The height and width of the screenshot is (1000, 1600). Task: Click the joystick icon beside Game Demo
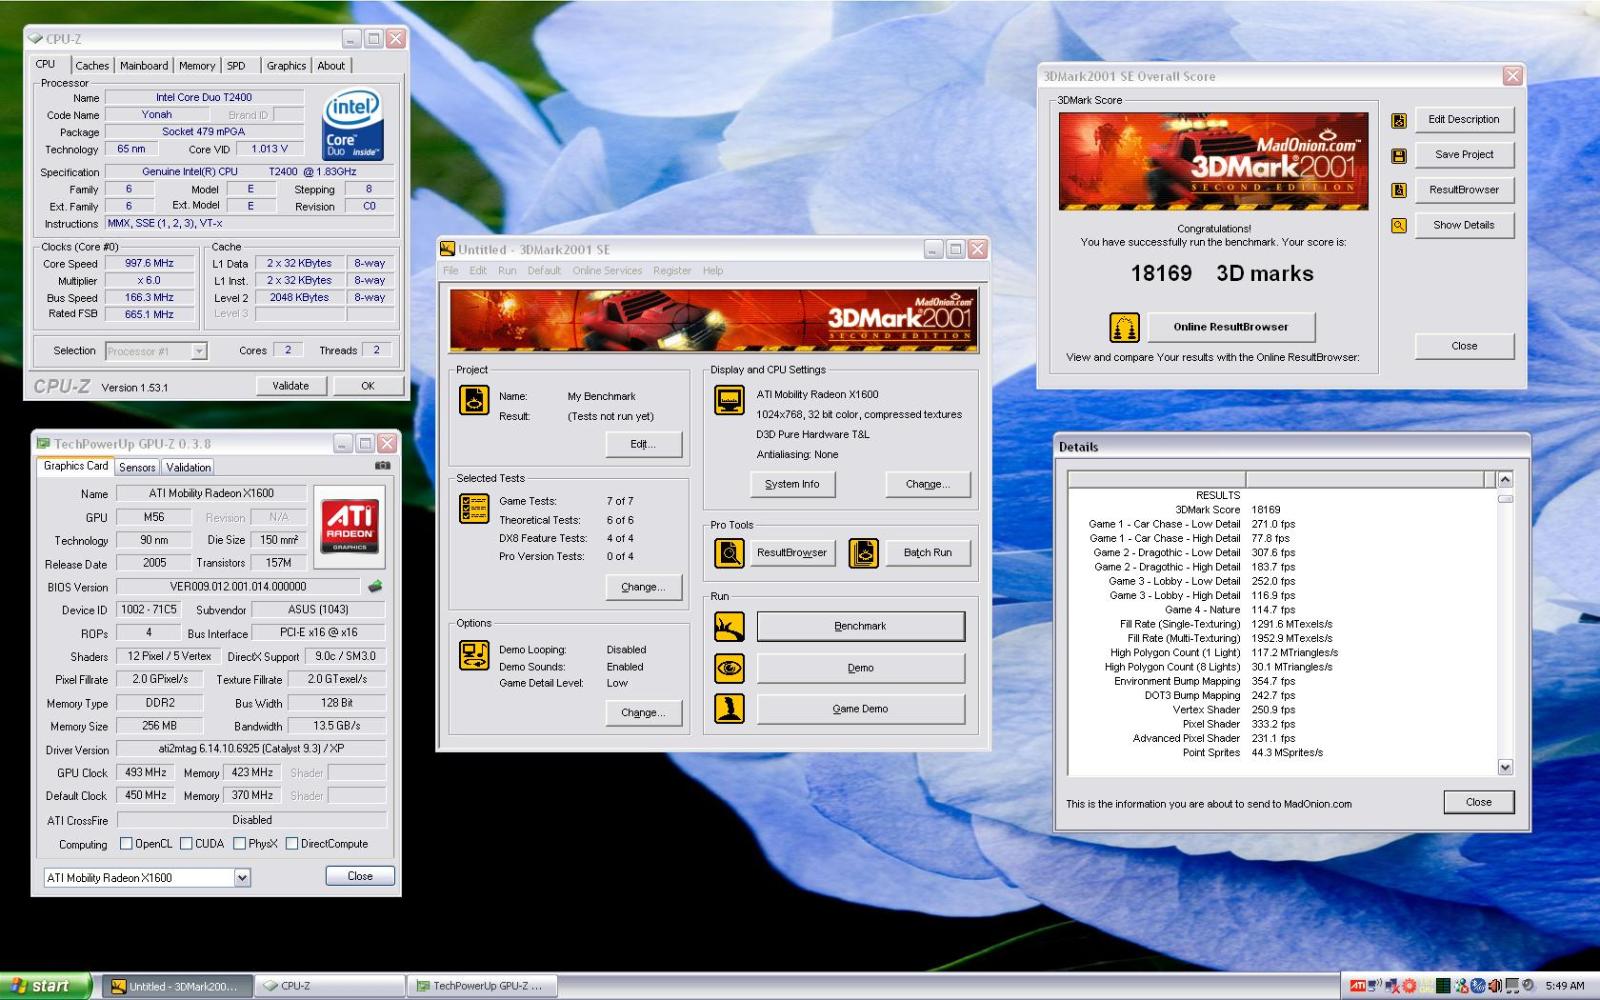(730, 708)
